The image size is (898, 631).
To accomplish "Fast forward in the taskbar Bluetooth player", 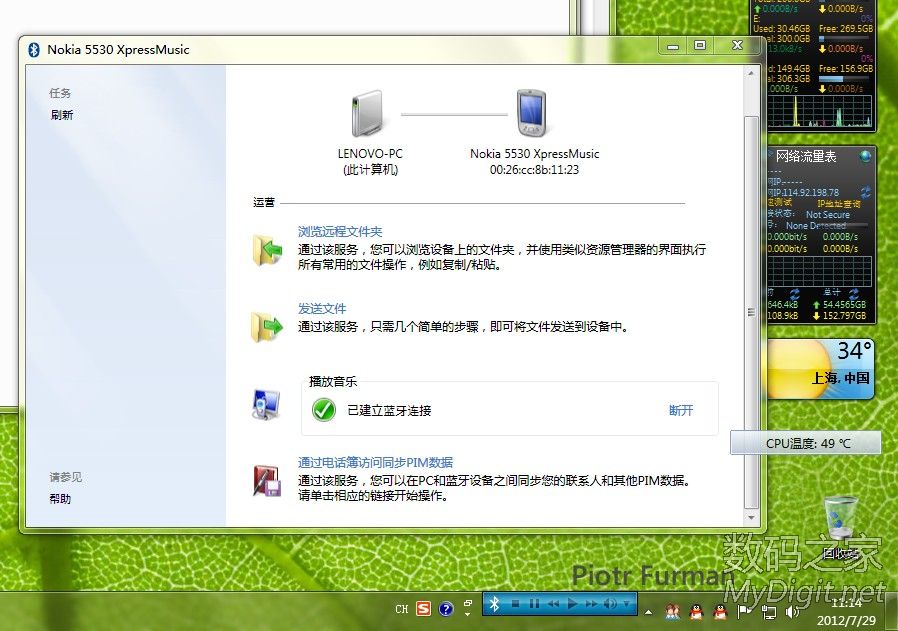I will pyautogui.click(x=591, y=604).
